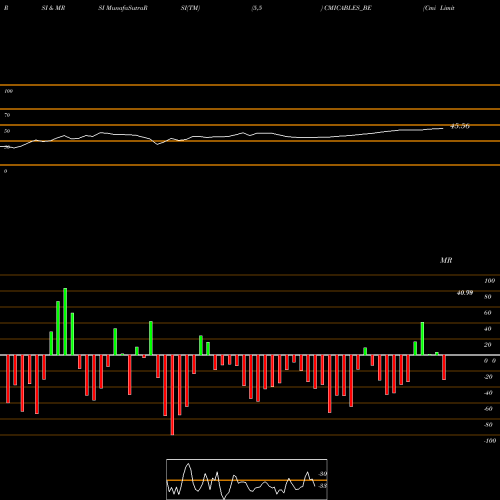Viewport: 500px width, 500px height.
Task: Click the deepest red MR histogram bar
Action: click(172, 395)
